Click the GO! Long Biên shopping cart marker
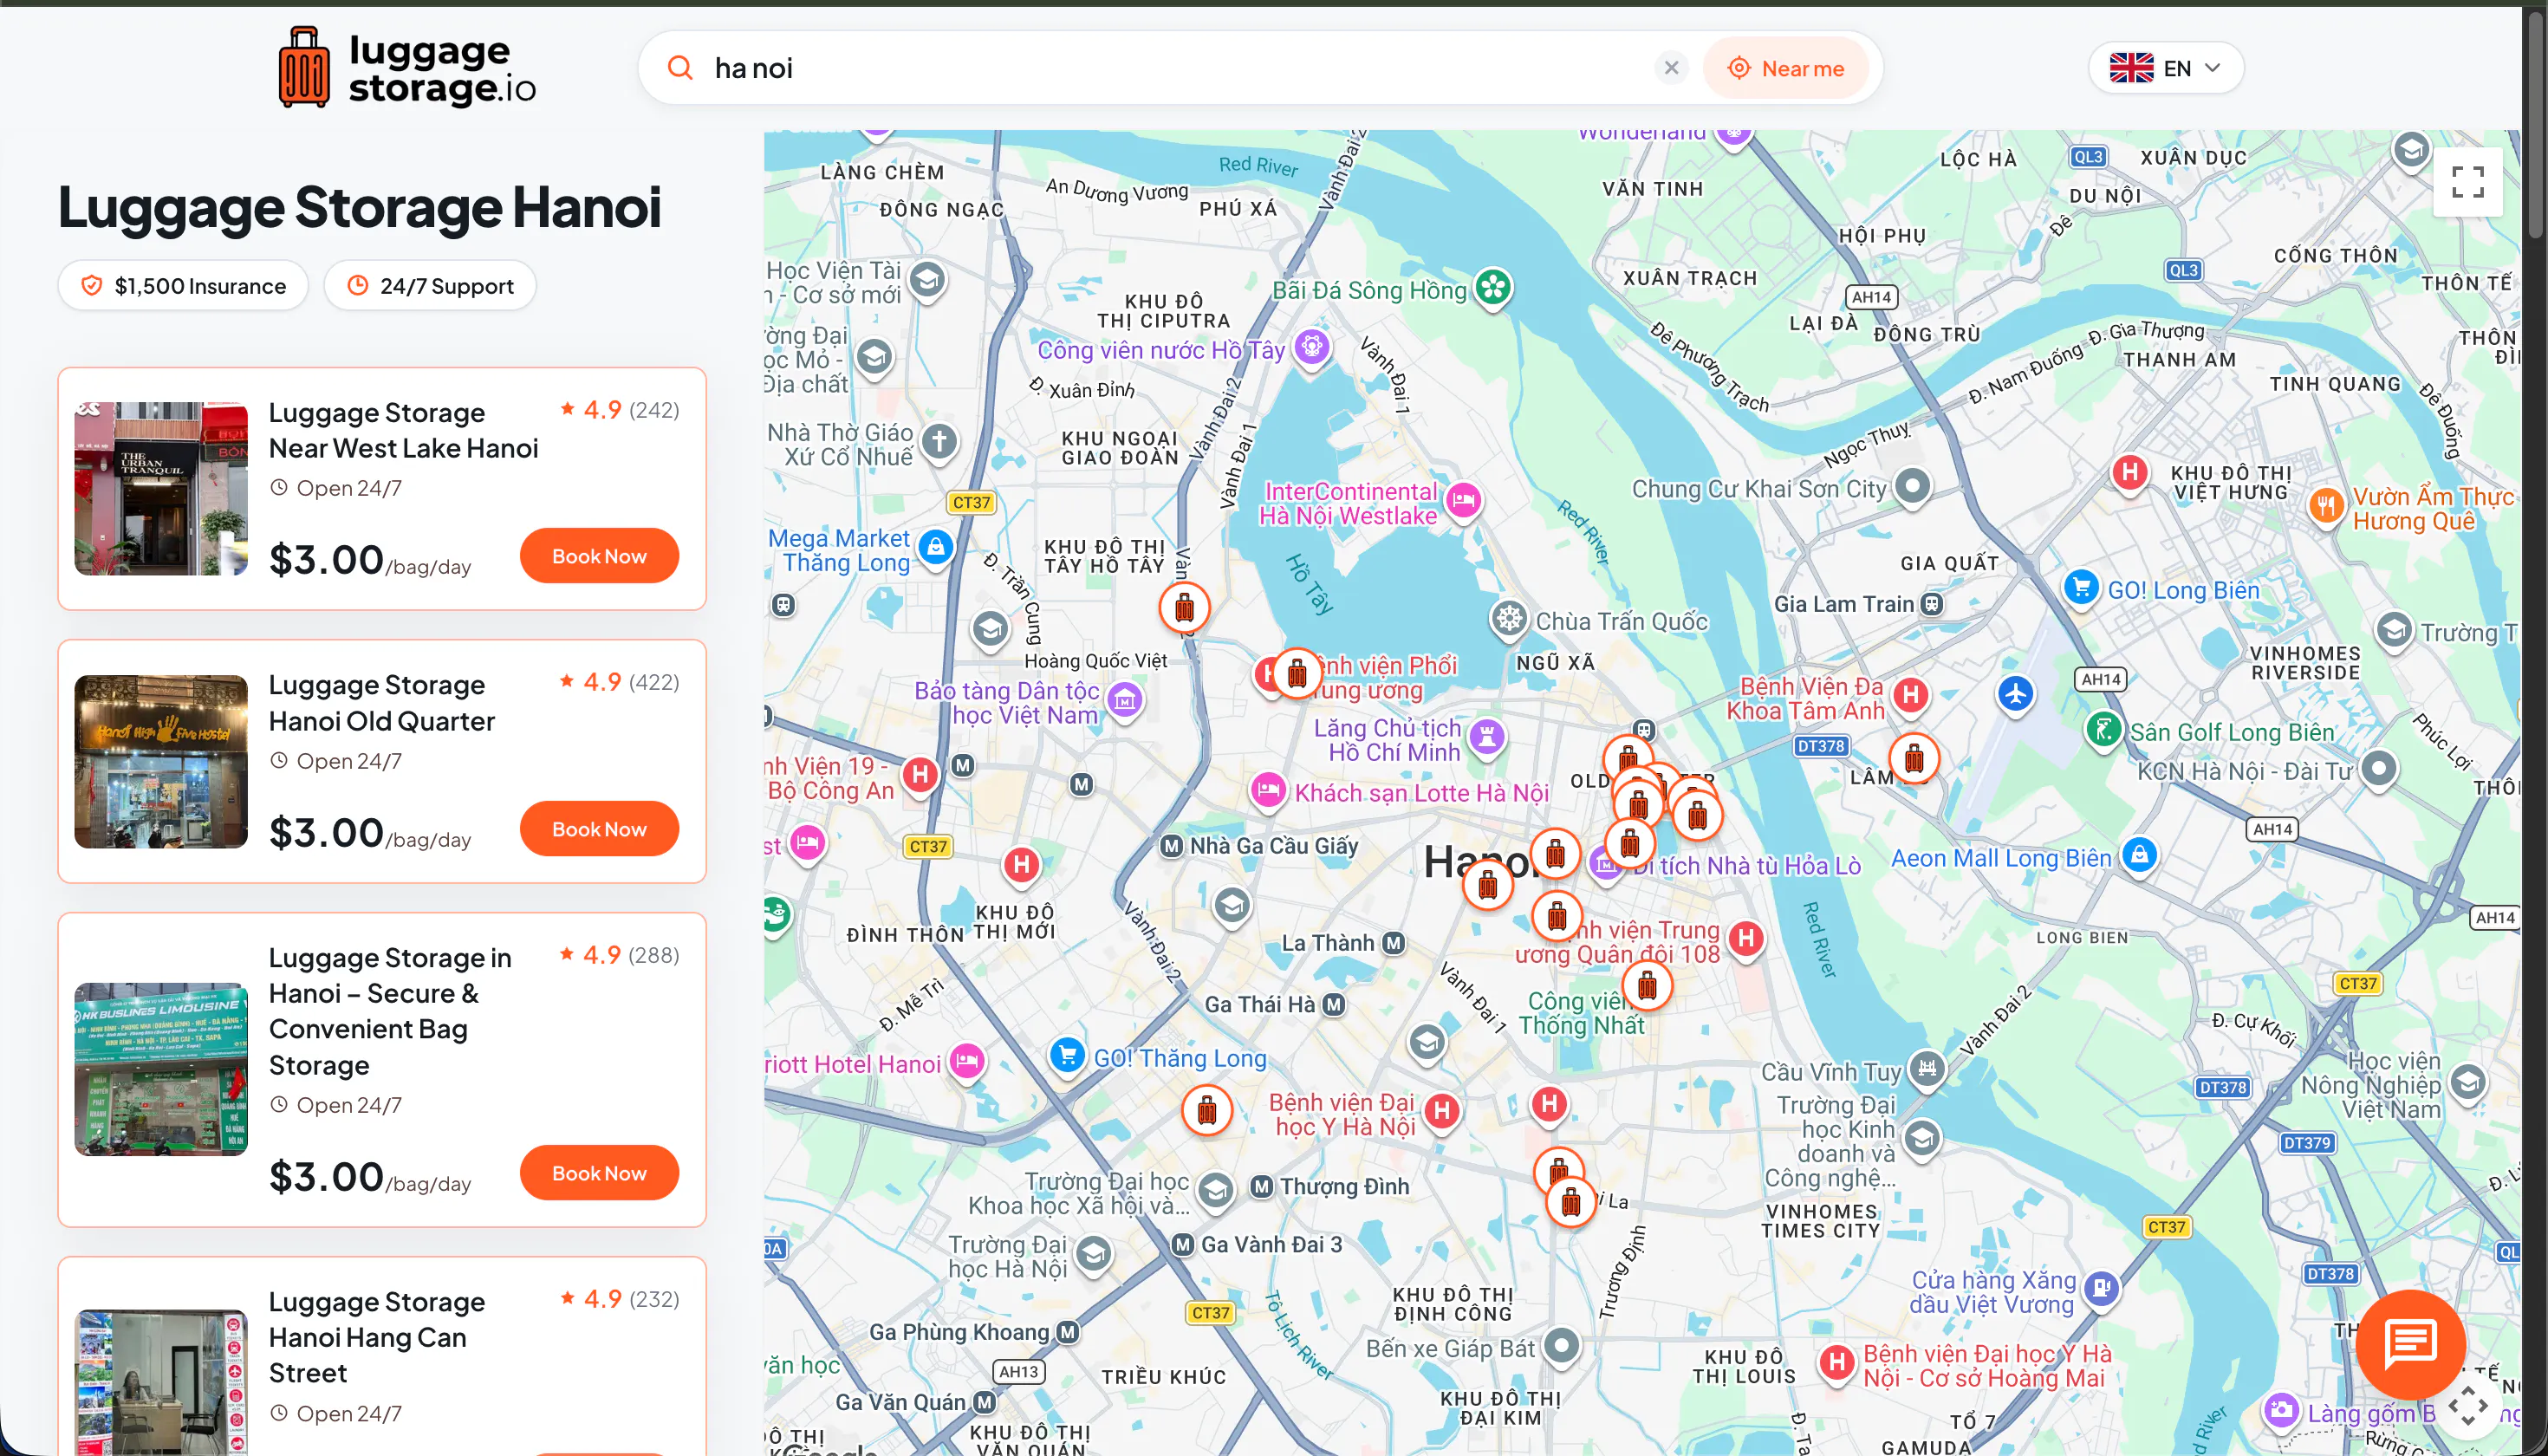 [2081, 587]
